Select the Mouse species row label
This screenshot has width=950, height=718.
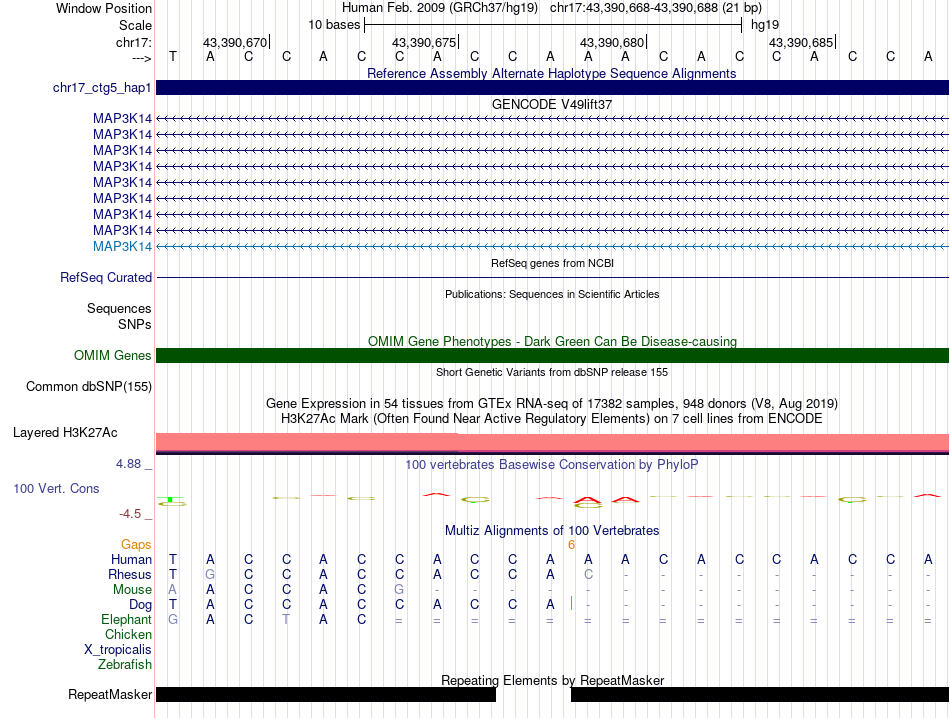coord(132,590)
